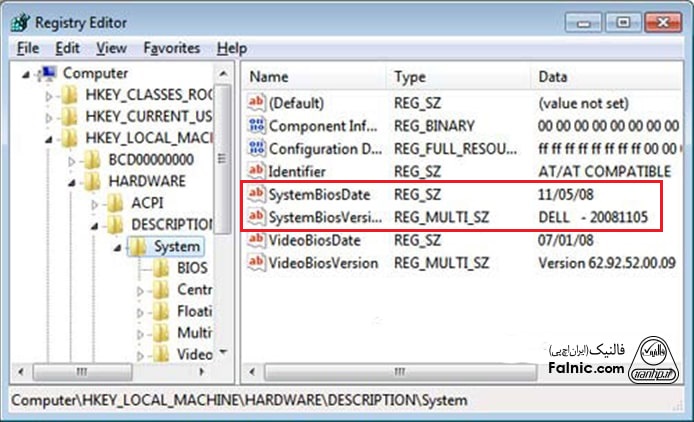Select the BIOS subkey folder

click(x=192, y=268)
